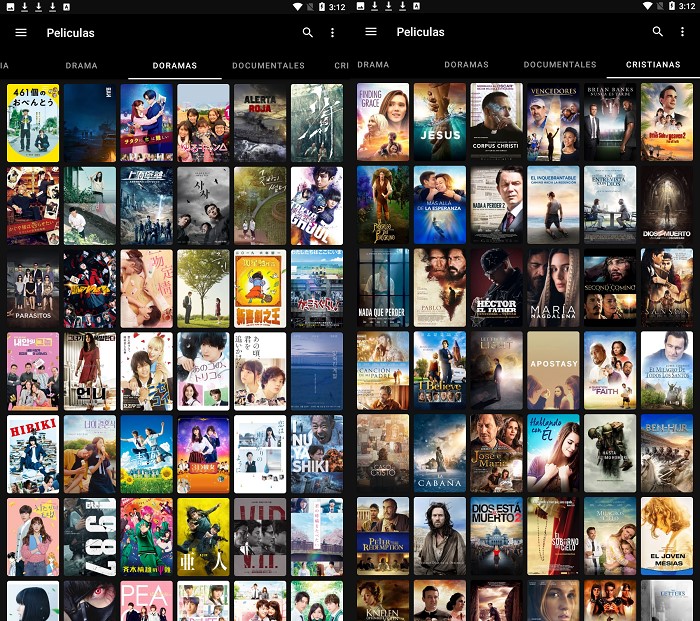The image size is (700, 621).
Task: Open El Milagro de Todos los Santos poster
Action: (667, 371)
